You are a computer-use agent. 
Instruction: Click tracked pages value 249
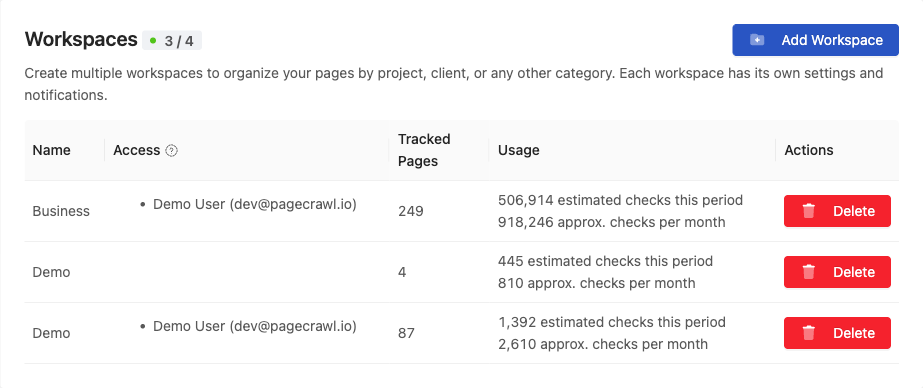pyautogui.click(x=411, y=211)
